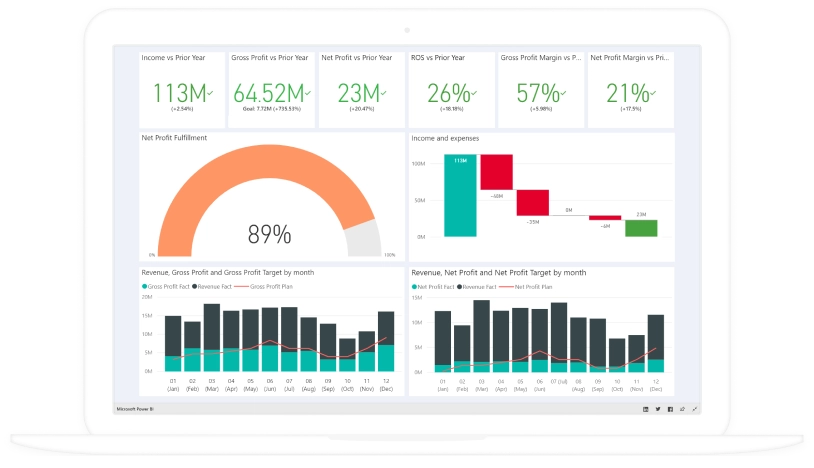Select the teal 113M waterfall bar
814x468 pixels.
pos(461,195)
